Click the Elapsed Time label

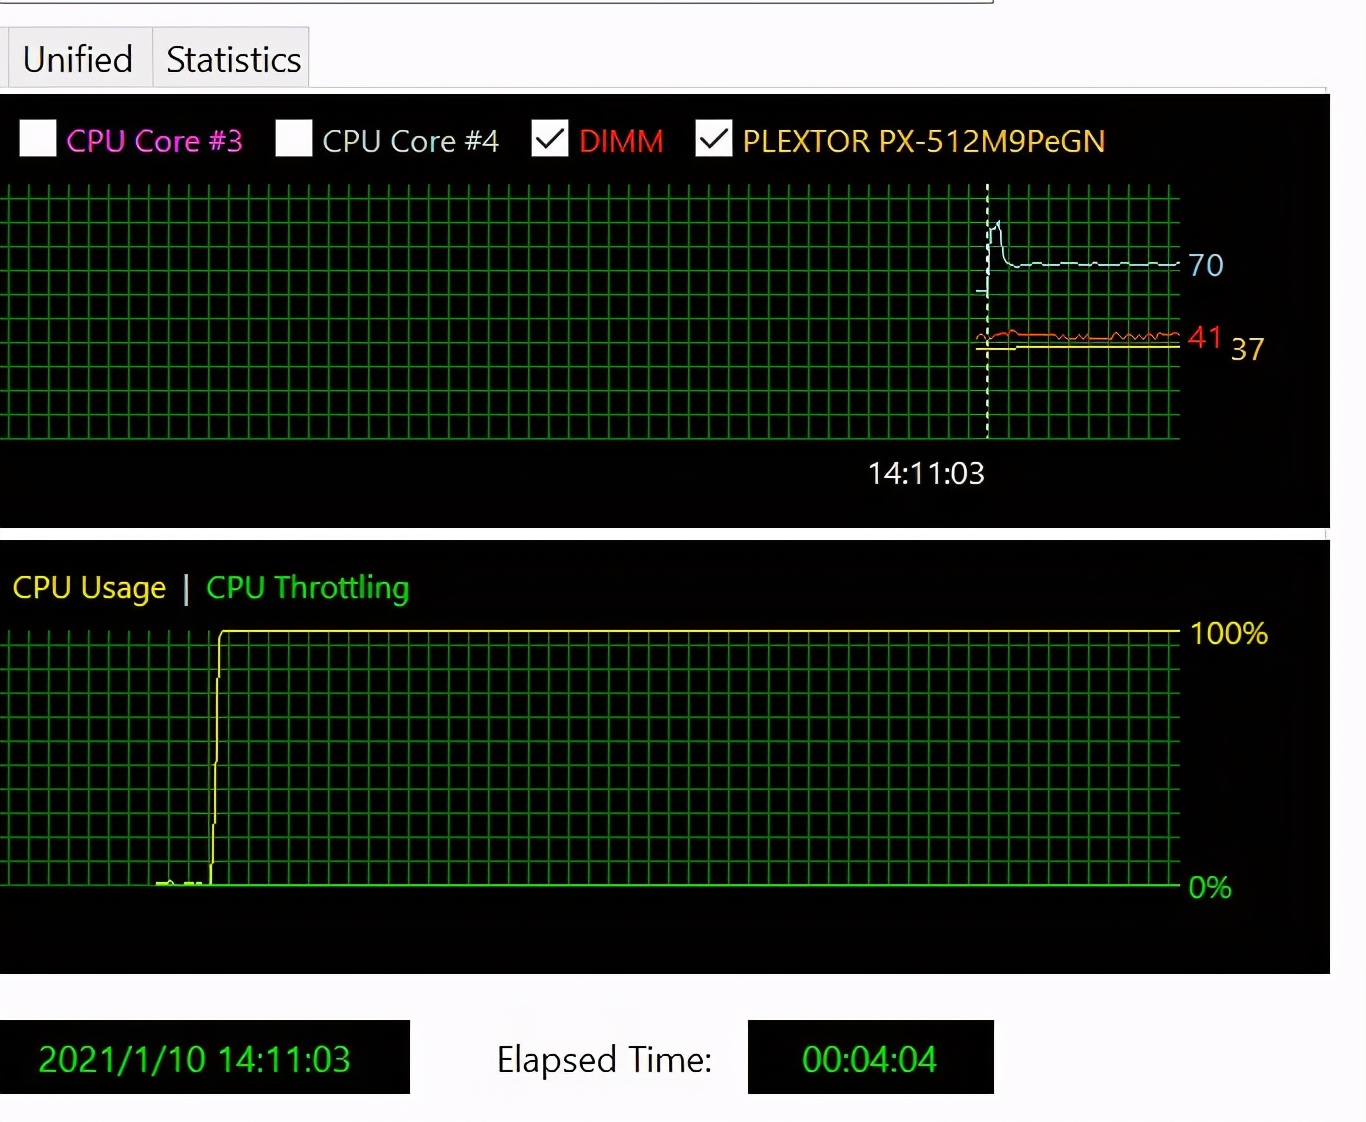click(604, 1059)
